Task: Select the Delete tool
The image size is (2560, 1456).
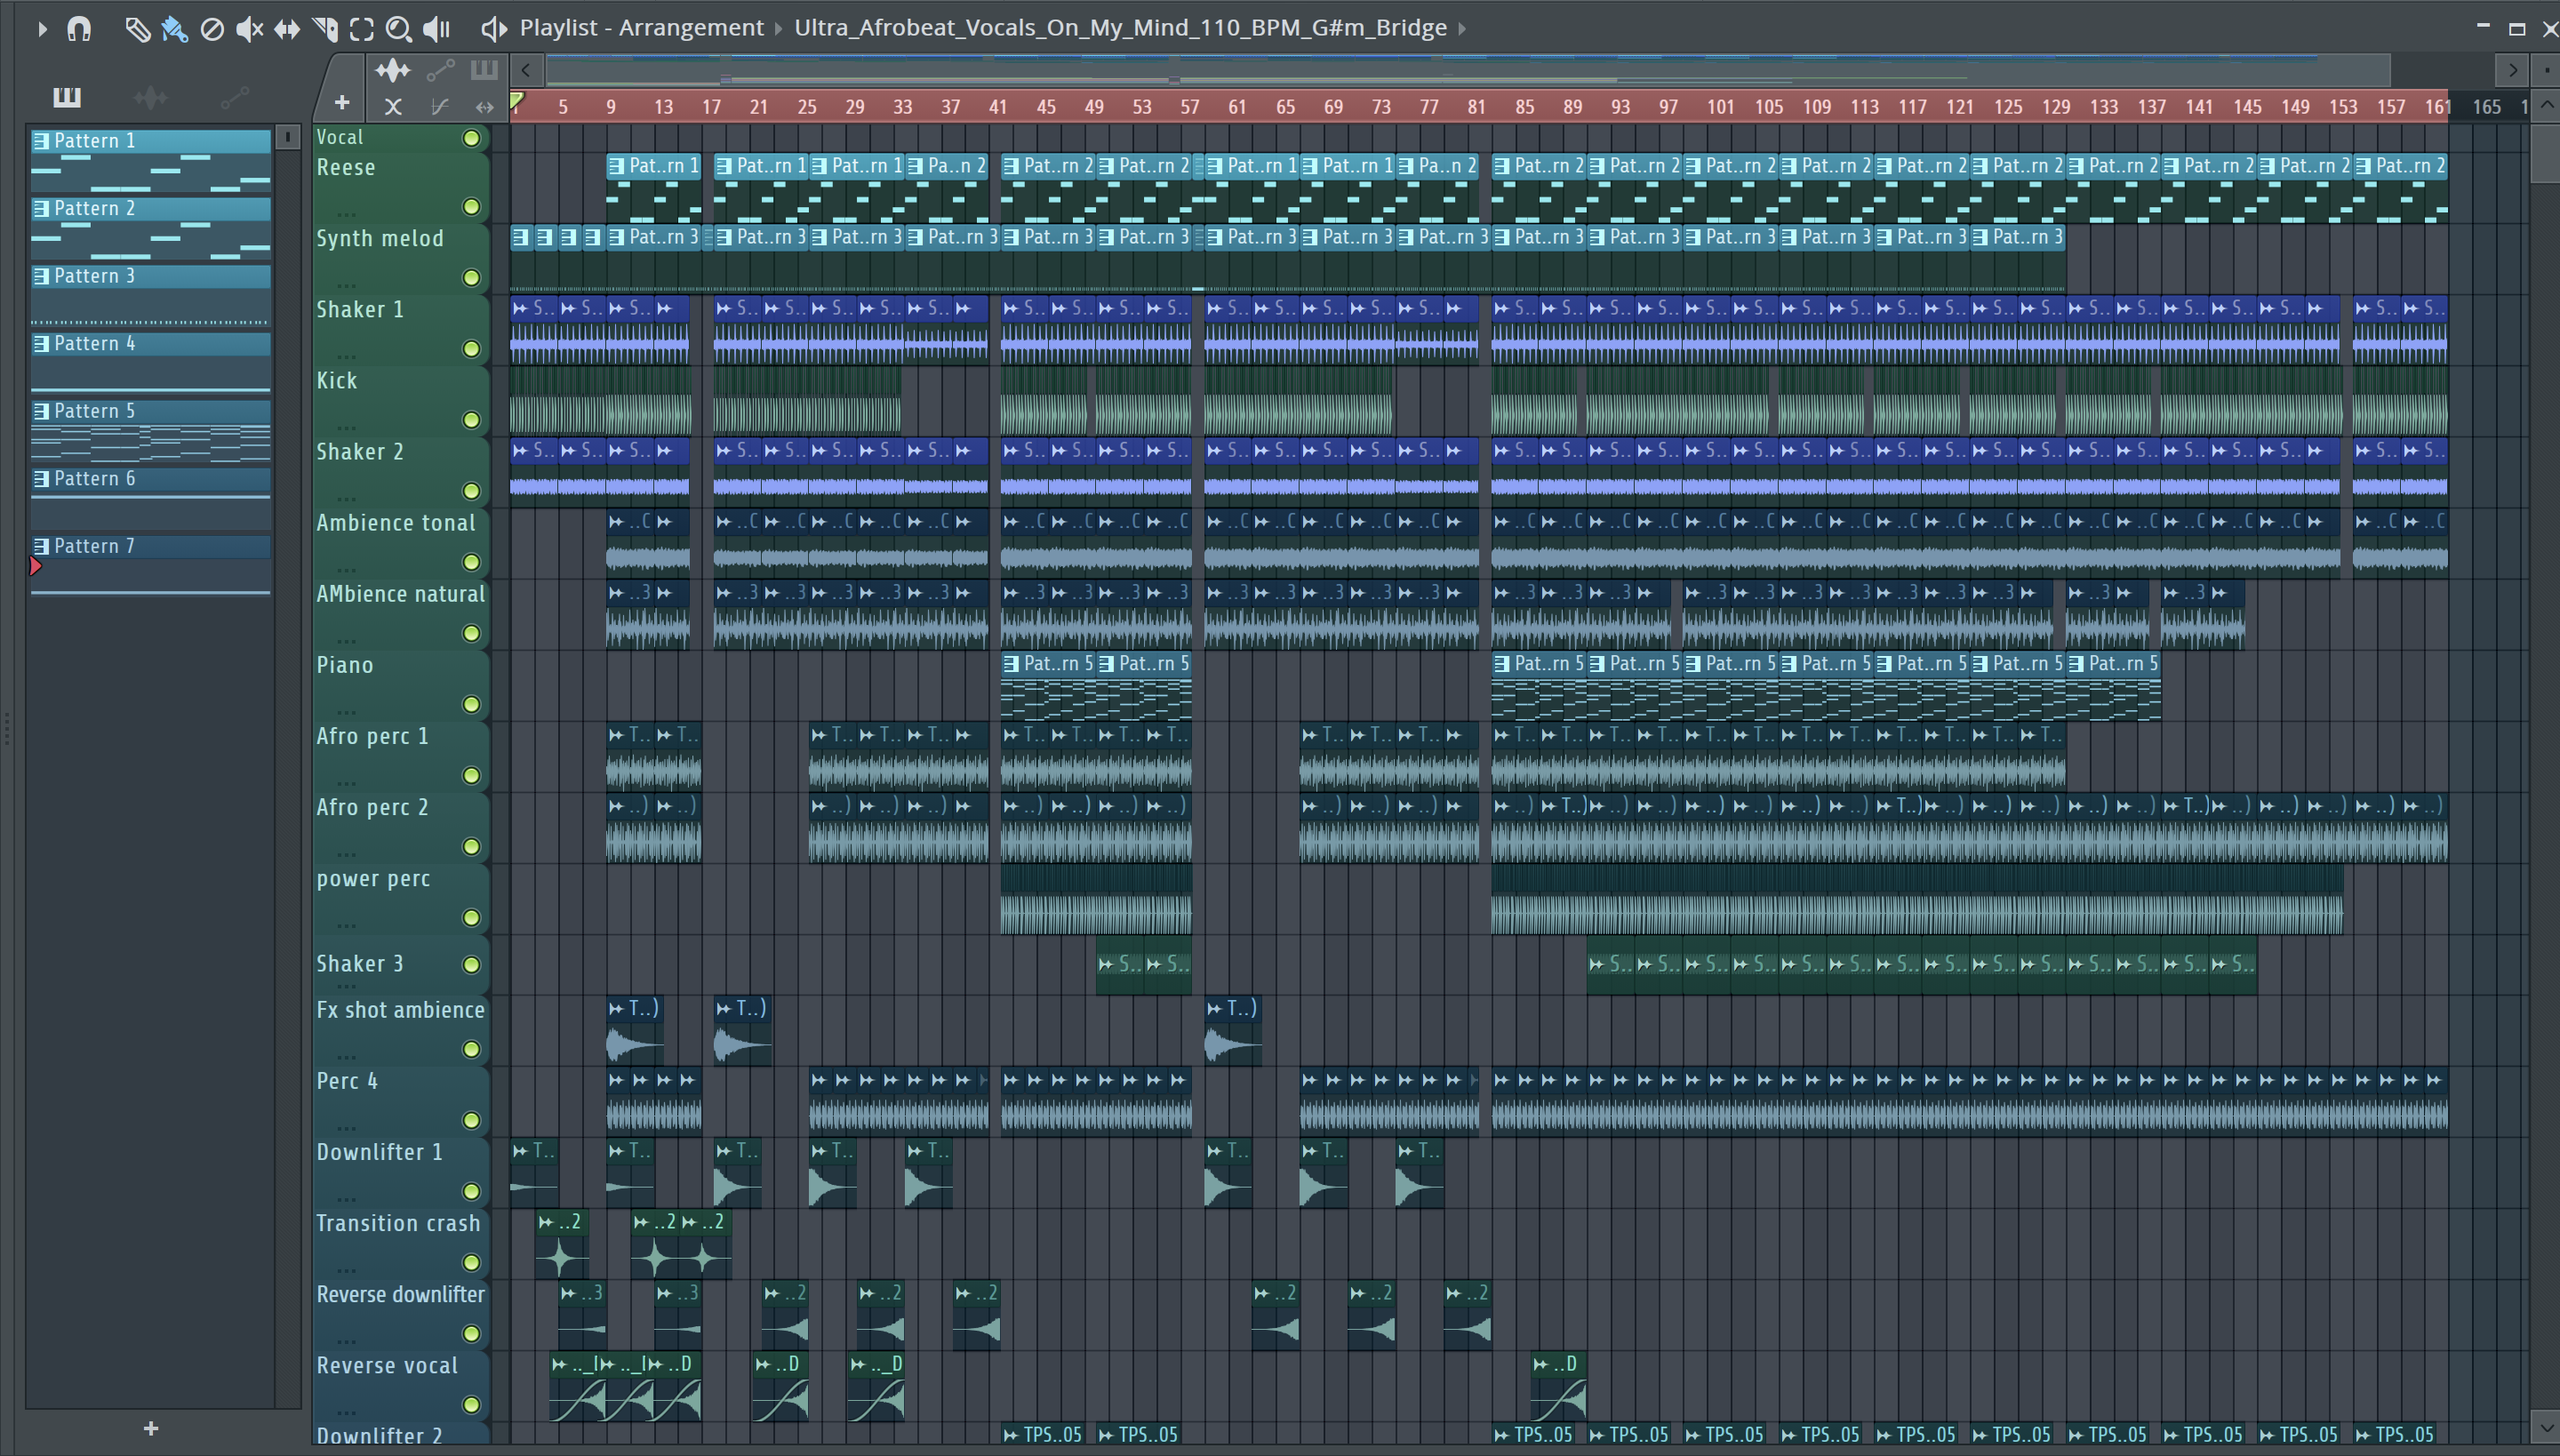Action: [212, 29]
